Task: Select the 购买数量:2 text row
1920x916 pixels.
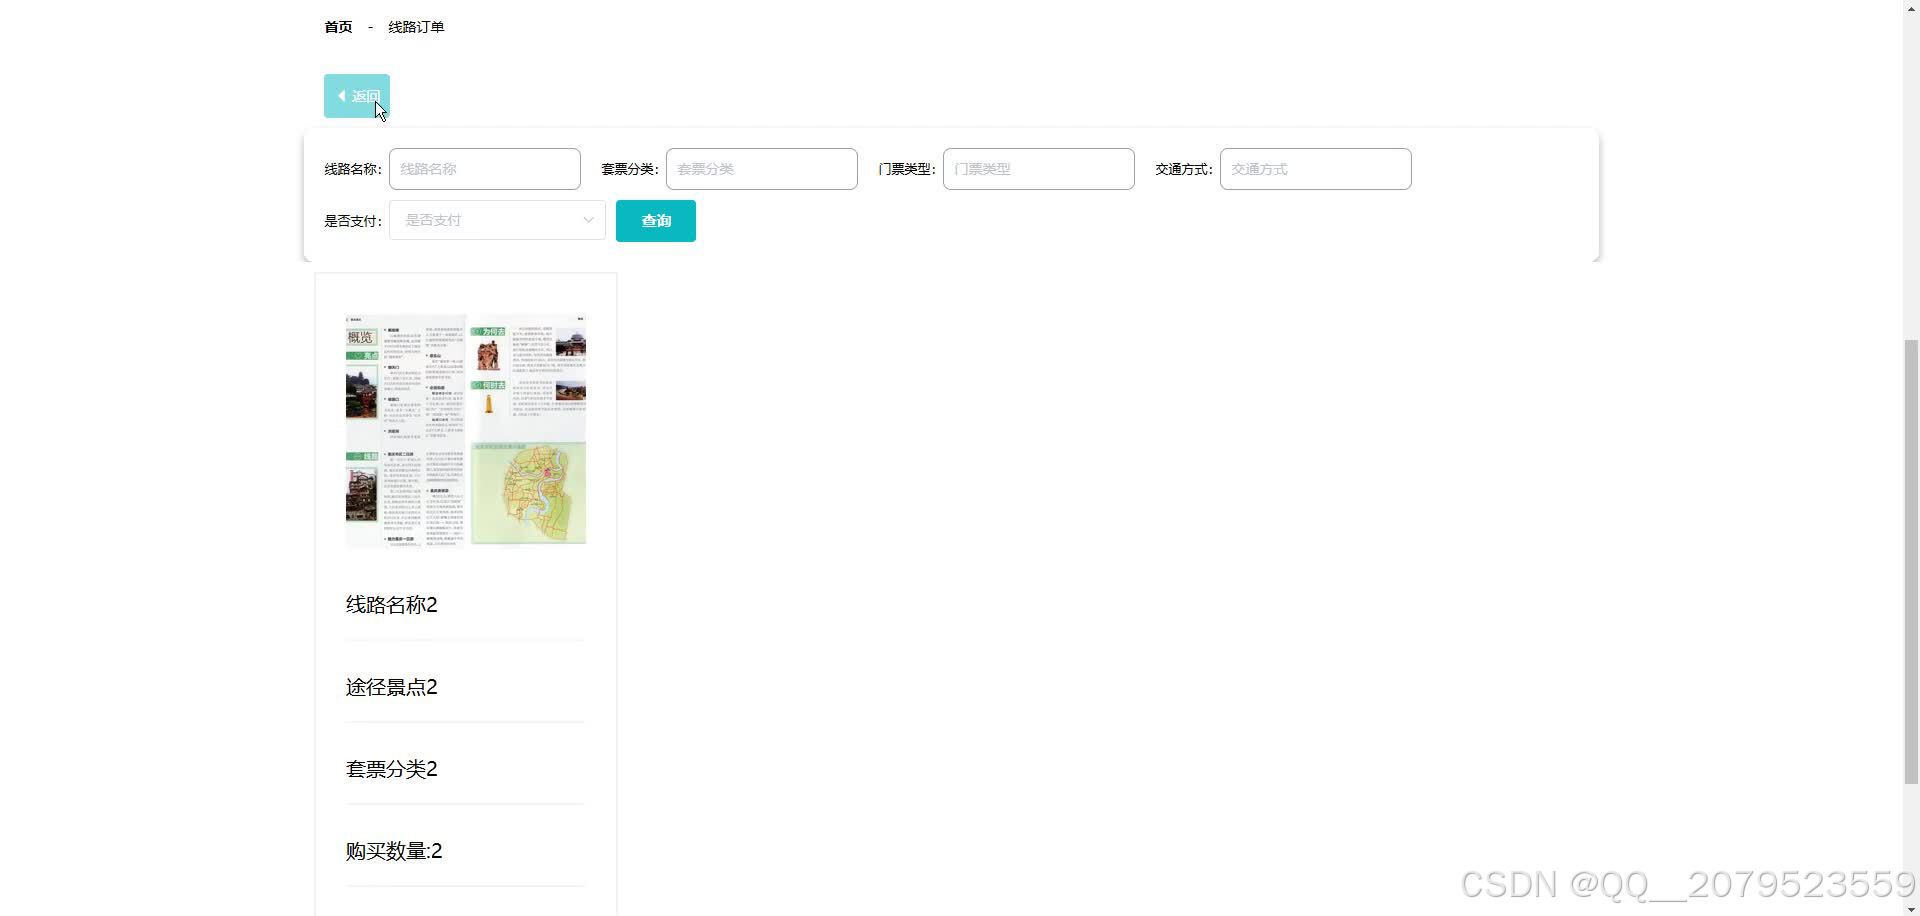Action: pyautogui.click(x=394, y=851)
